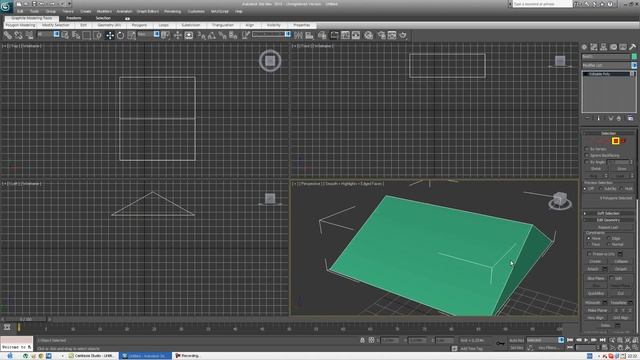Switch to the Motion command panel
The image size is (640, 360).
tap(613, 47)
